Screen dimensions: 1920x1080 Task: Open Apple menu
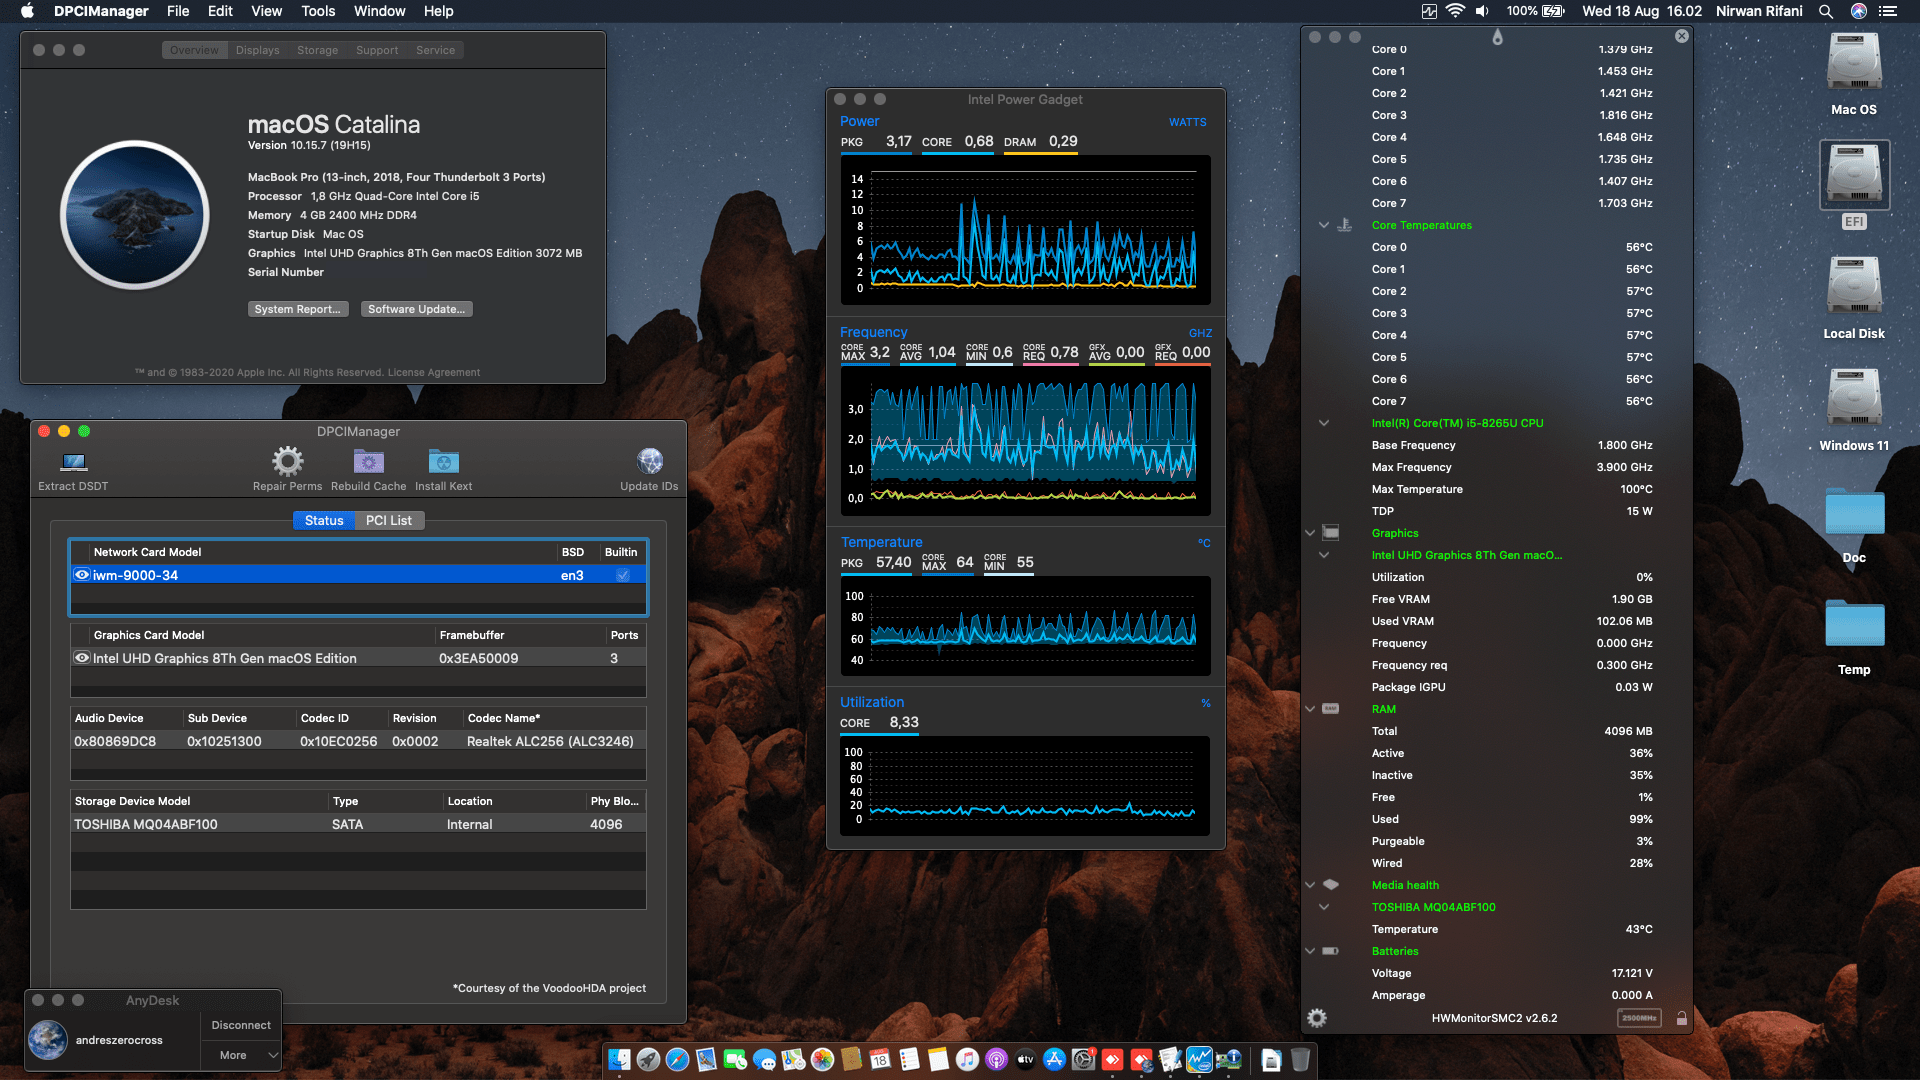27,11
